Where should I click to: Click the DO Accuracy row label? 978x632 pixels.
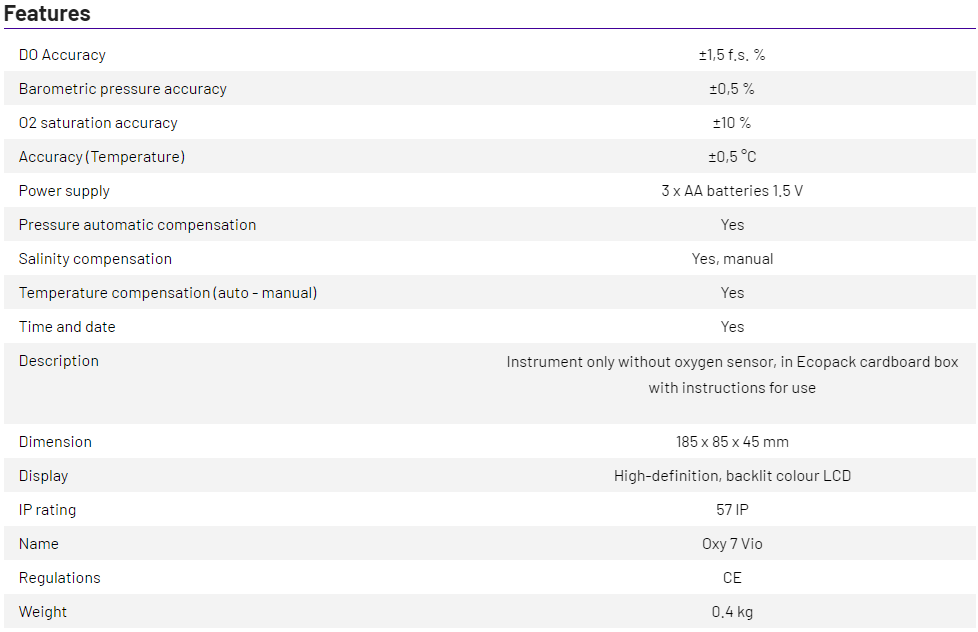62,55
